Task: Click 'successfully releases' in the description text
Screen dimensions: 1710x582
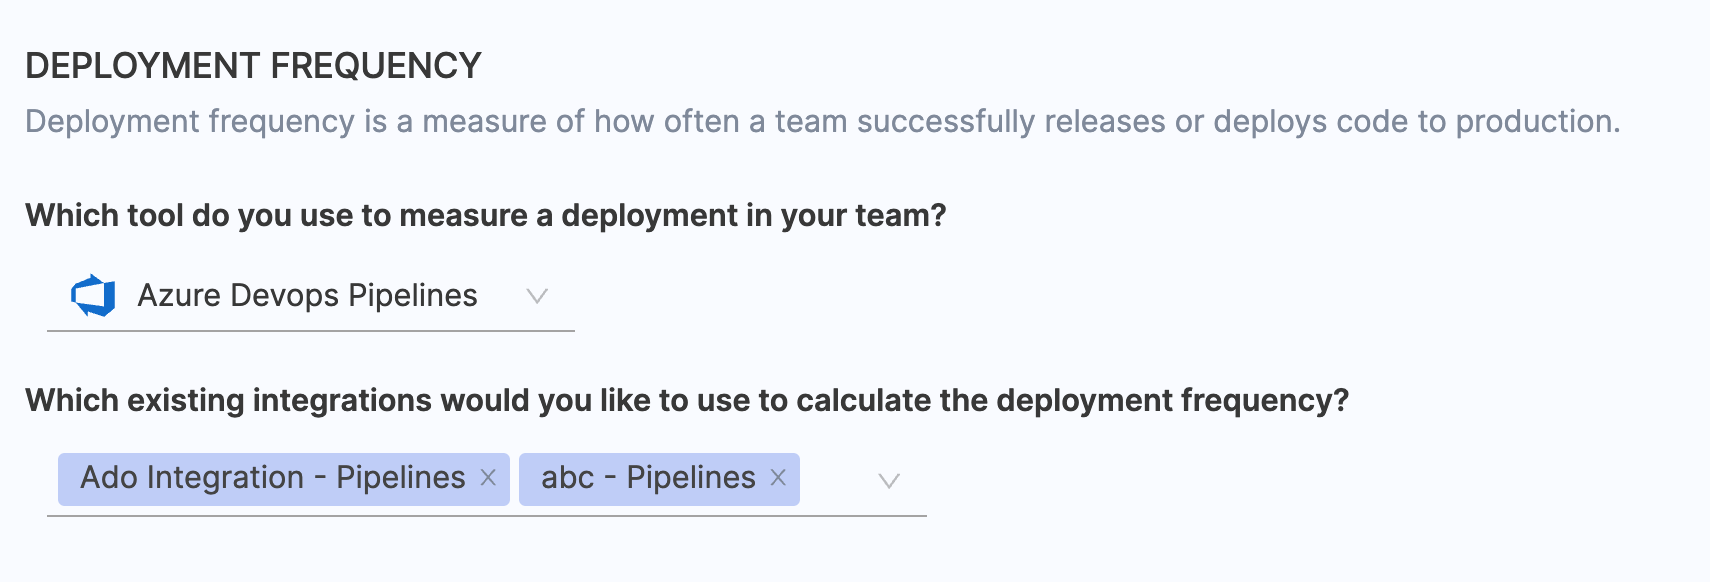Action: 1010,122
